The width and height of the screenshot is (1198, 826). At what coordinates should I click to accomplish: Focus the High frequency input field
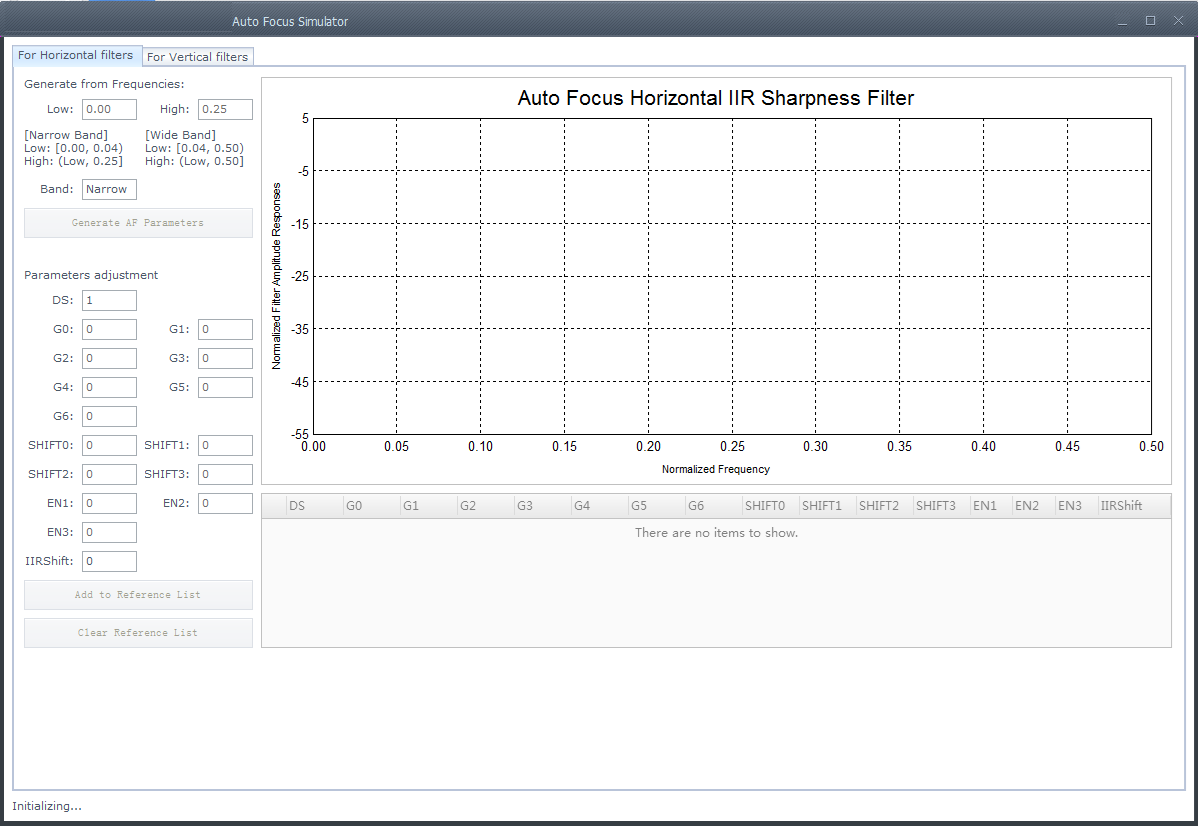(225, 109)
